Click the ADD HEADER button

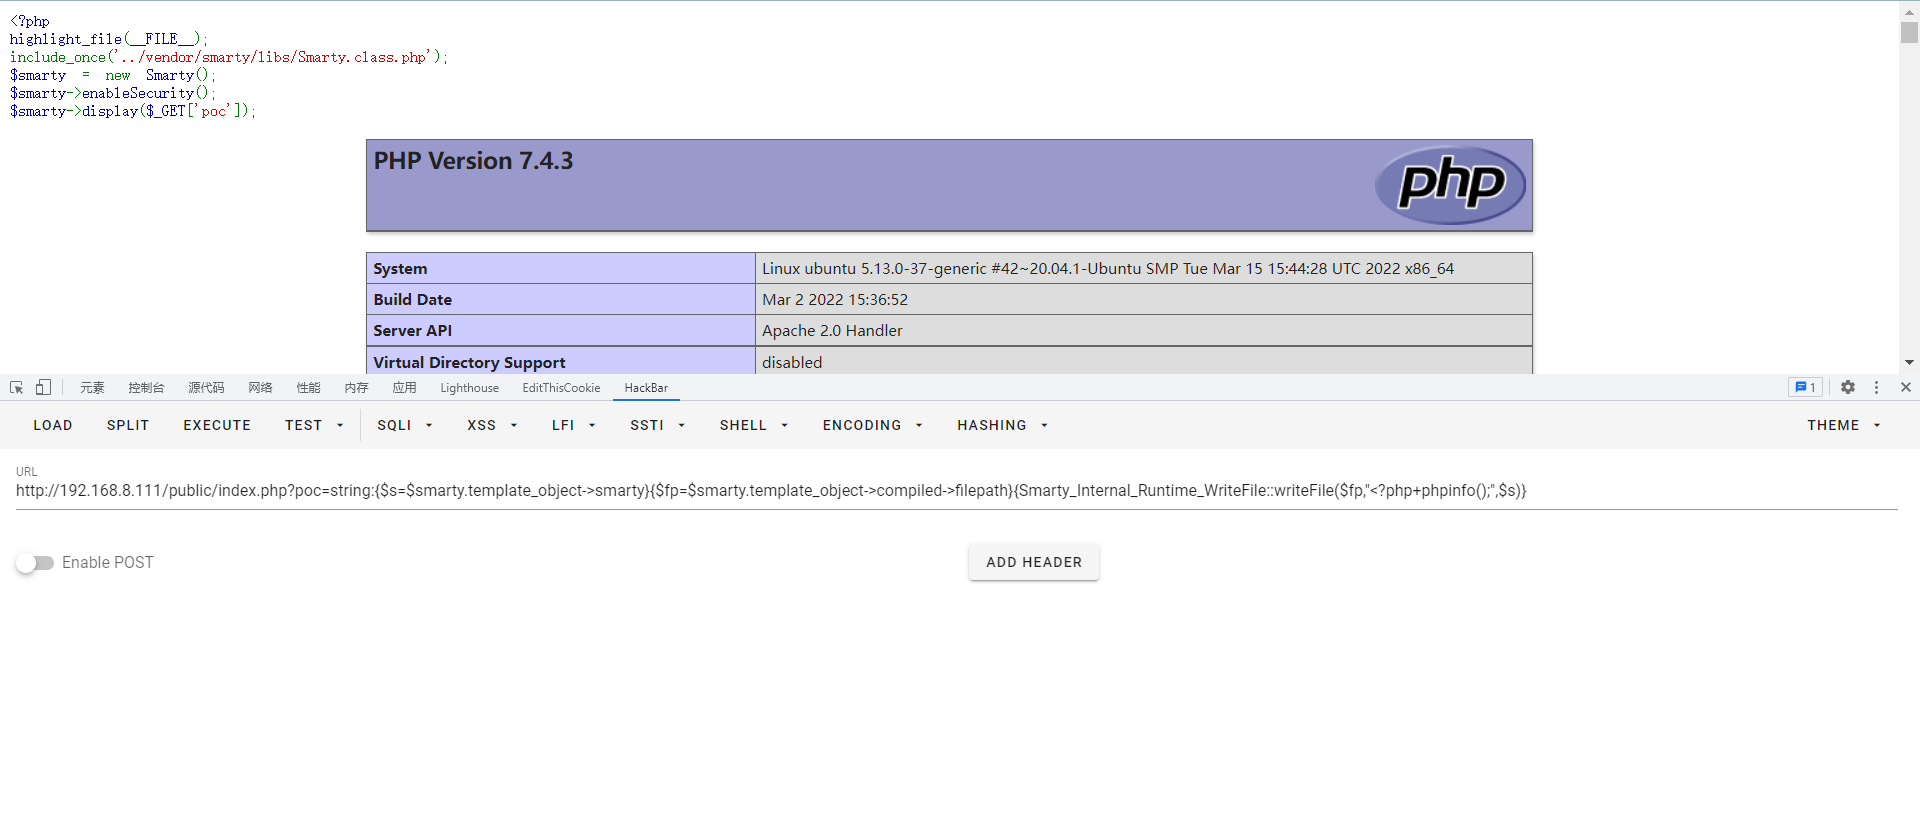tap(1033, 563)
